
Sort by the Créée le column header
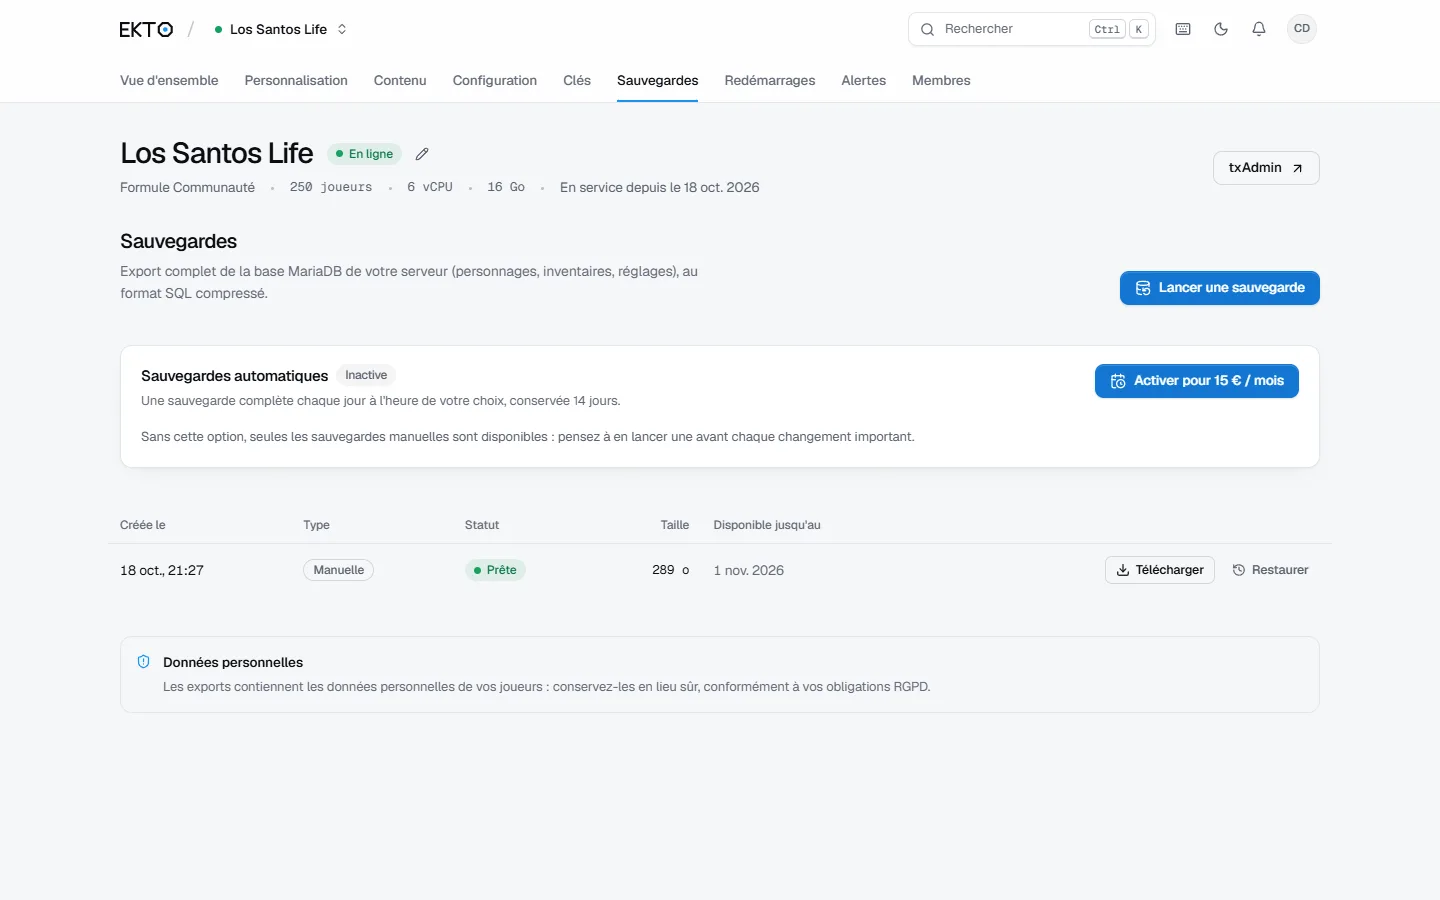tap(143, 525)
